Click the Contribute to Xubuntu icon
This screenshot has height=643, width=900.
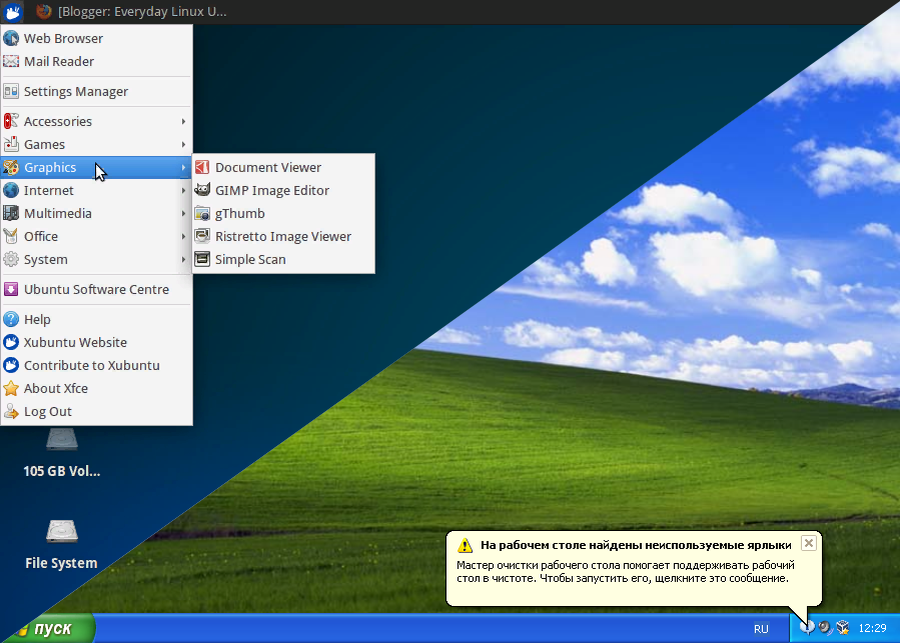pyautogui.click(x=11, y=365)
